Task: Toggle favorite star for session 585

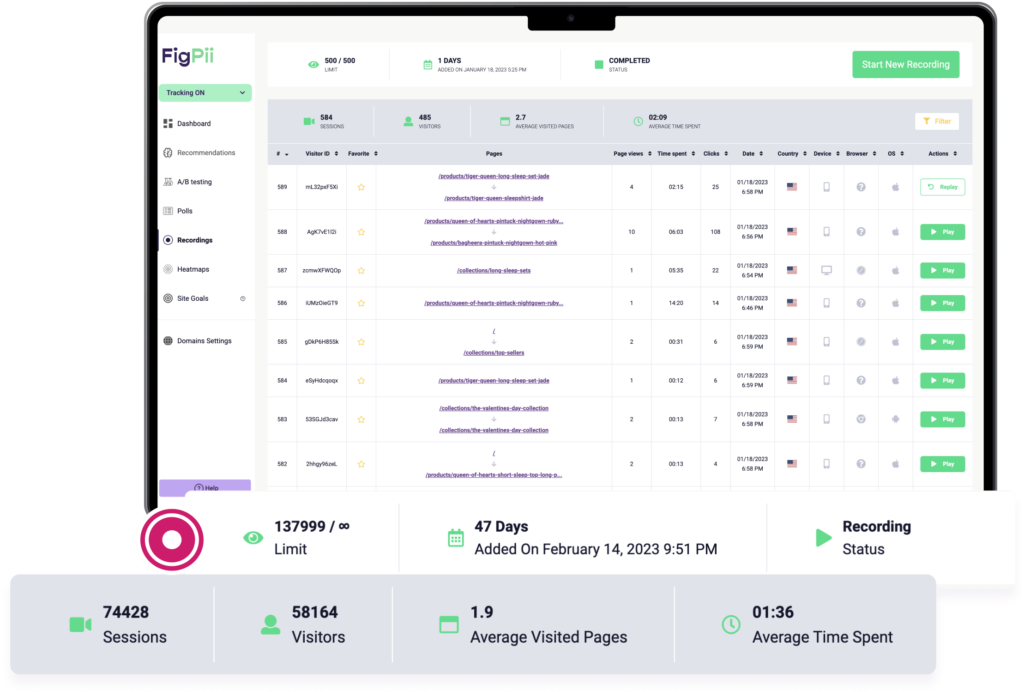Action: [361, 342]
